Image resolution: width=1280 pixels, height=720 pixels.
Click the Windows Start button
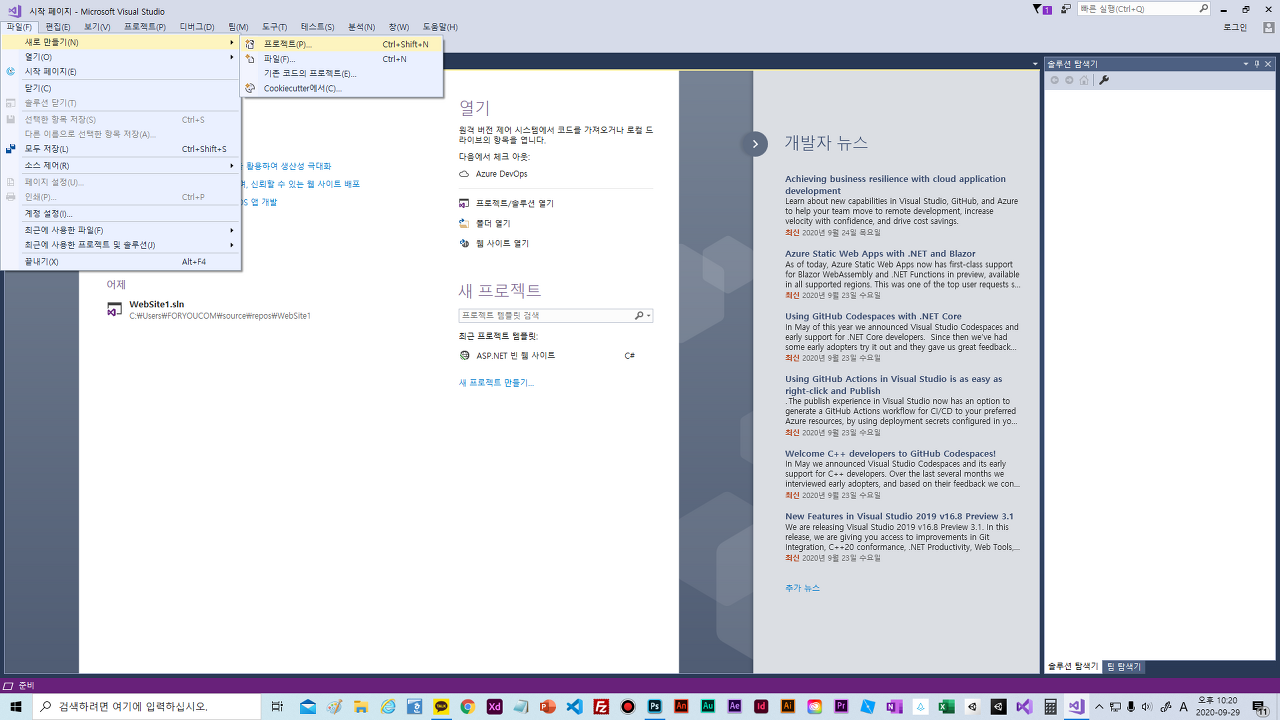(16, 706)
